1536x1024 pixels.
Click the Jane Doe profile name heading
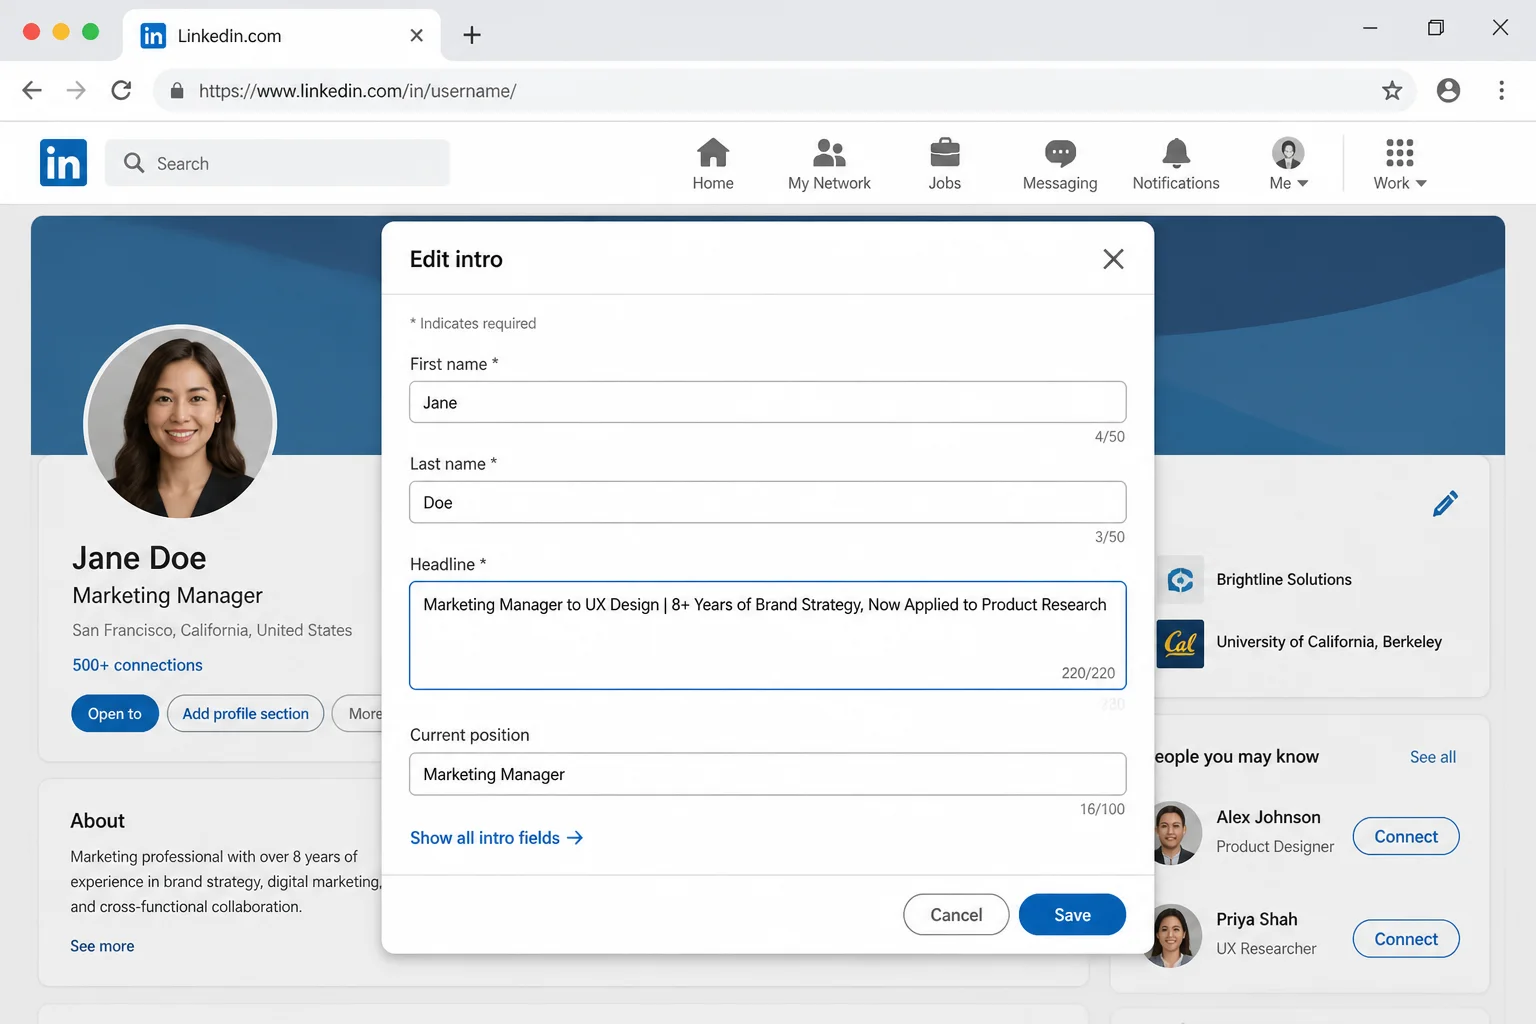[x=139, y=558]
